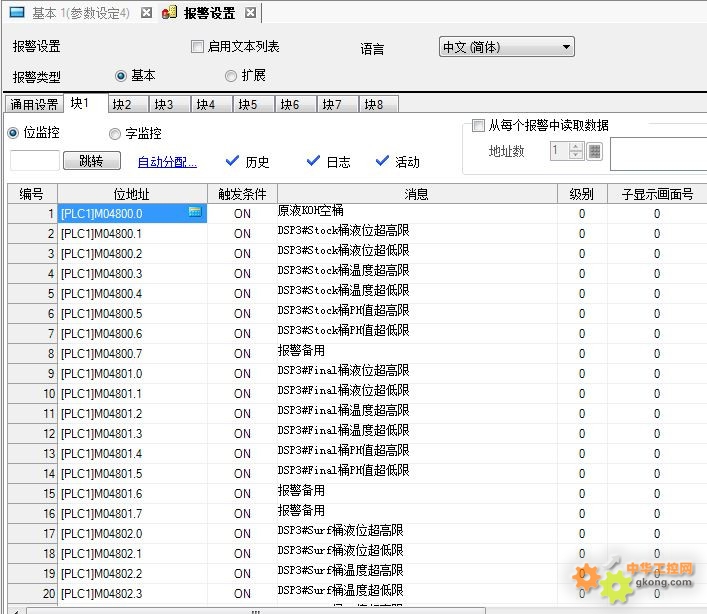707x614 pixels.
Task: Click the 跳转 button
Action: tap(92, 161)
